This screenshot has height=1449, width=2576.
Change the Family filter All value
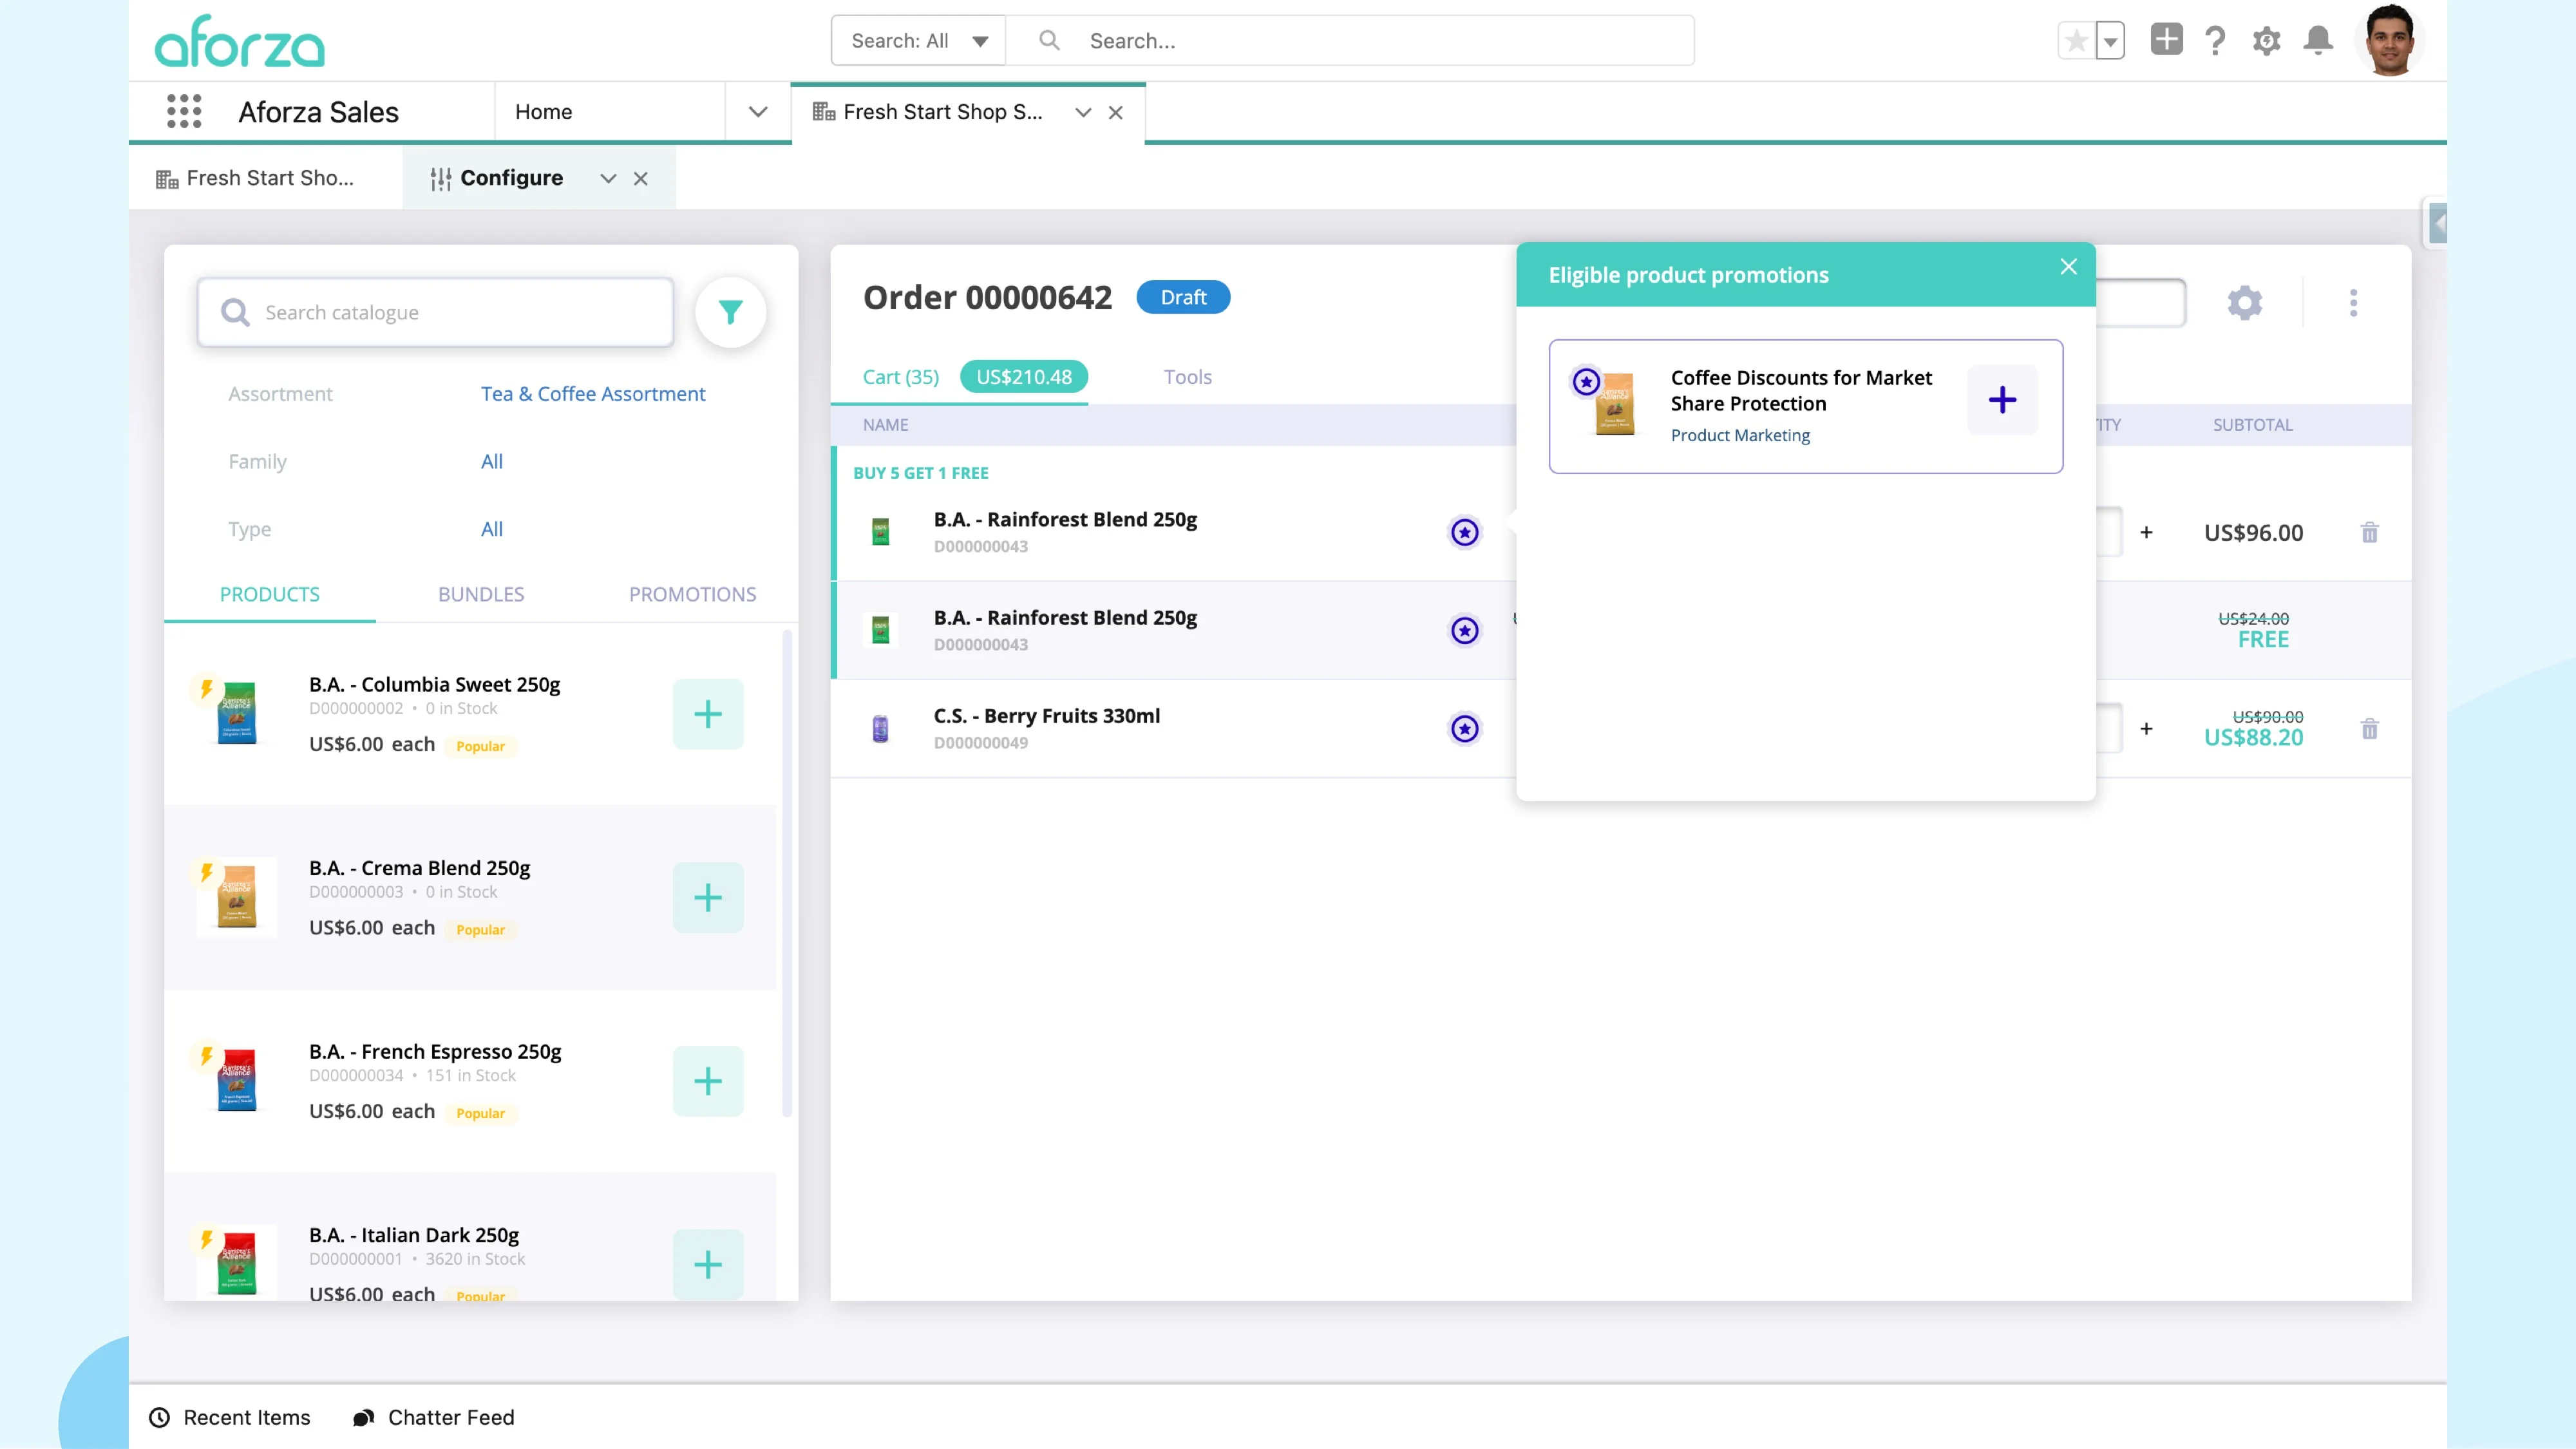coord(492,461)
